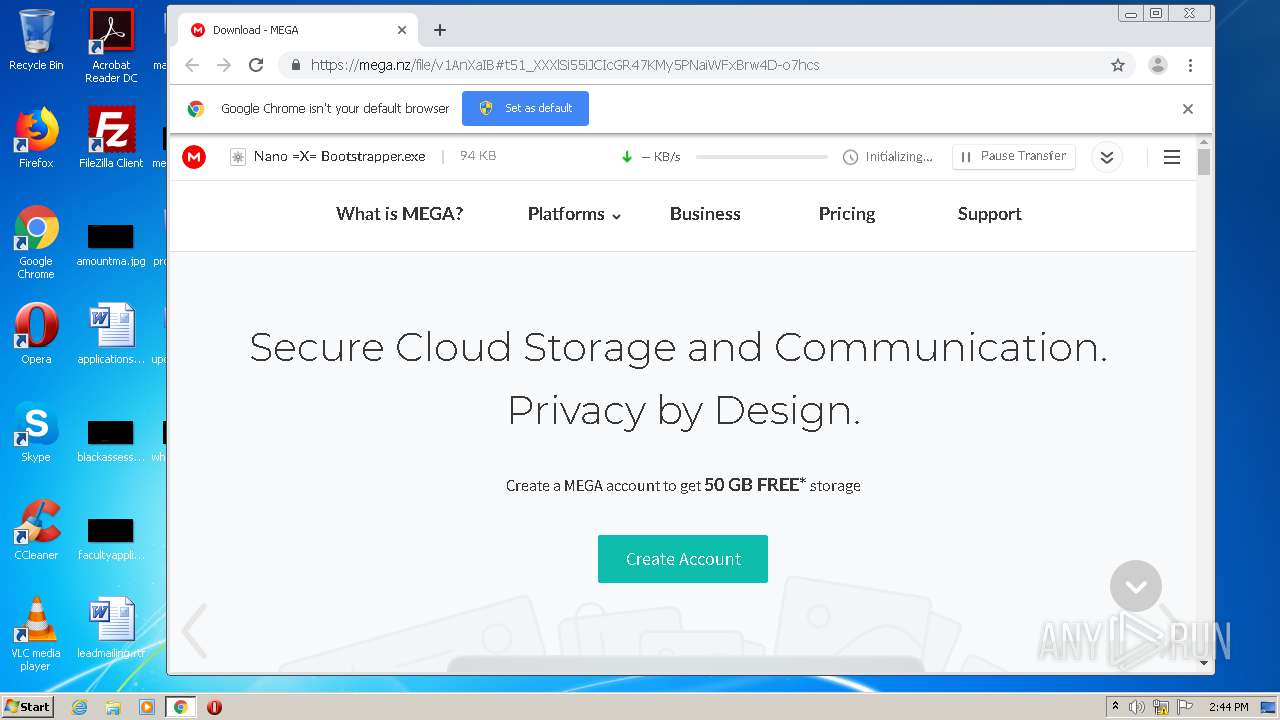The width and height of the screenshot is (1280, 720).
Task: Open the Windows Start menu
Action: click(27, 707)
